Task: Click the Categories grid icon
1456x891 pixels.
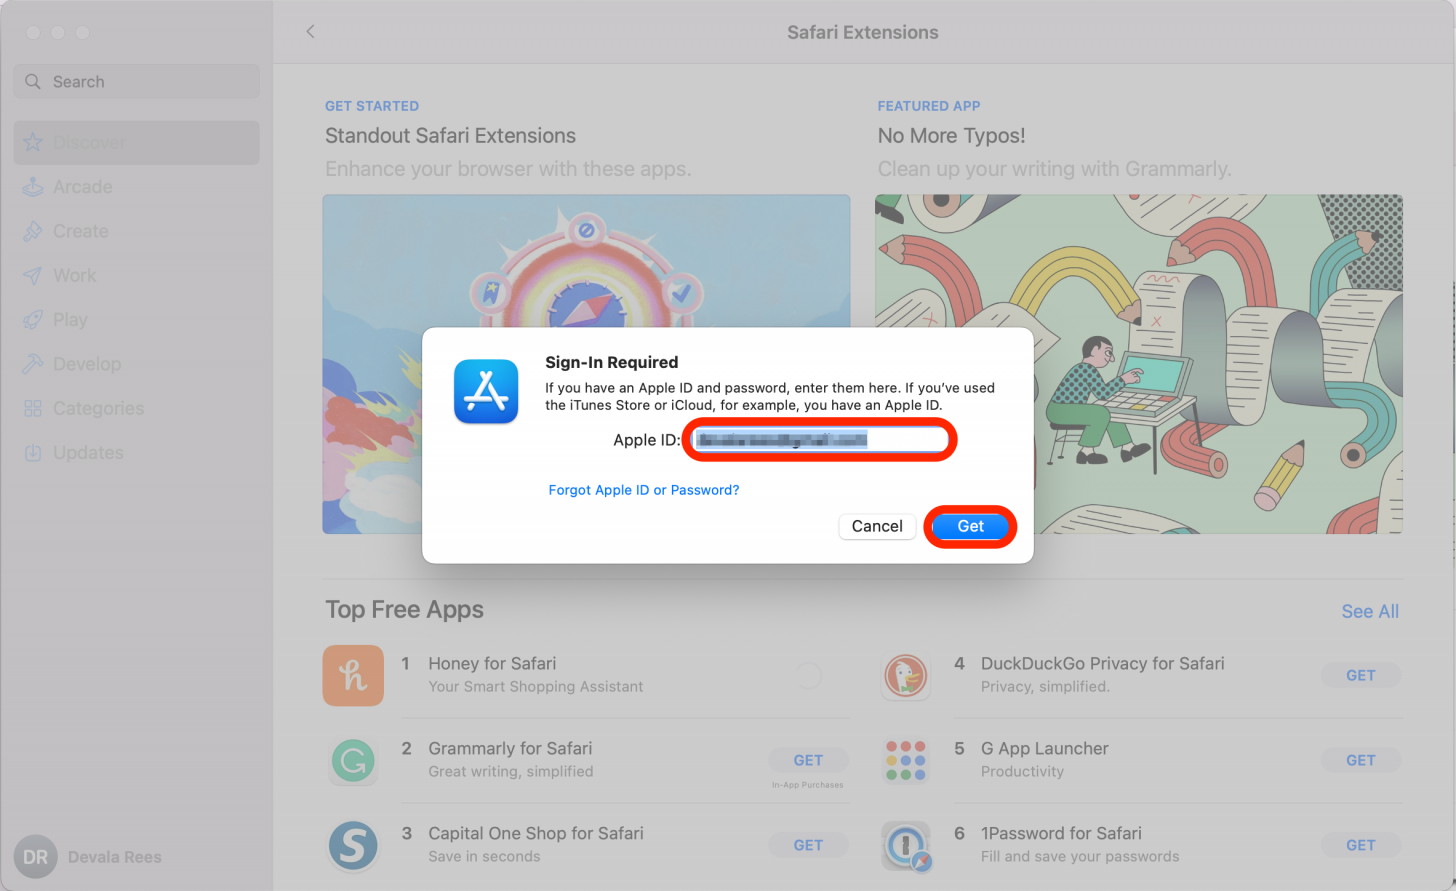Action: coord(33,408)
